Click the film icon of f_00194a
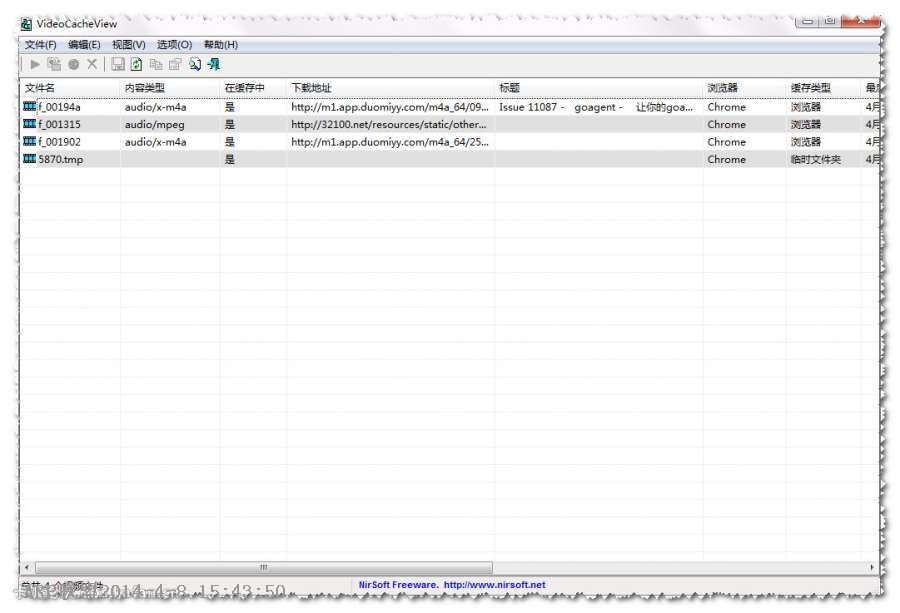This screenshot has height=613, width=900. click(x=29, y=107)
